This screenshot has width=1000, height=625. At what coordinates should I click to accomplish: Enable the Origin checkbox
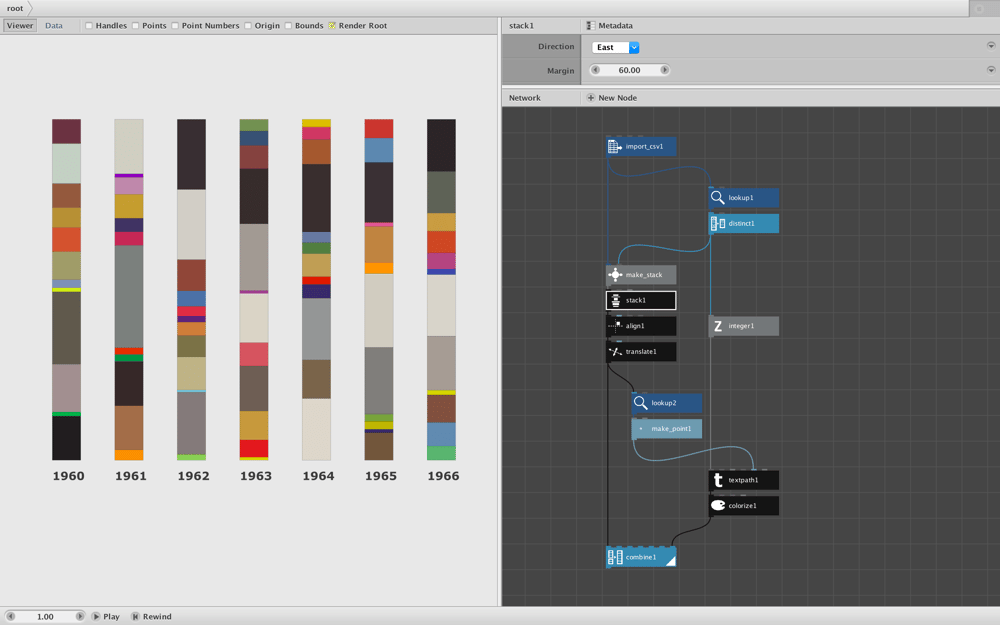coord(247,26)
